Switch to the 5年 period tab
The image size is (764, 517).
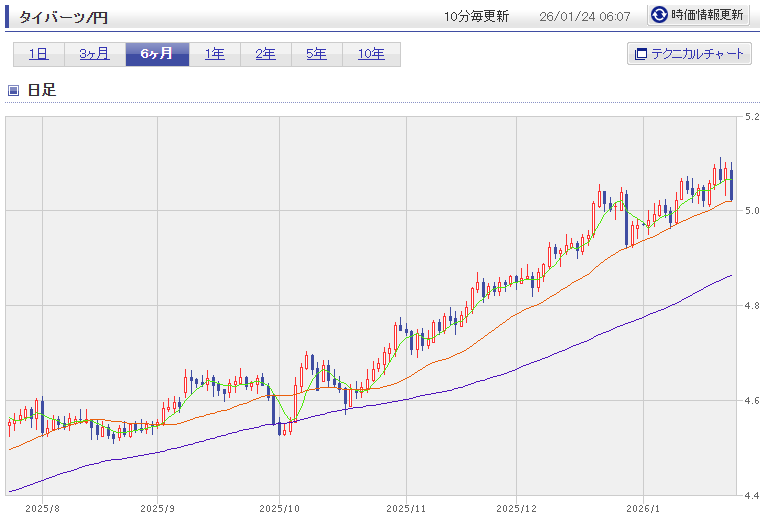click(x=316, y=54)
